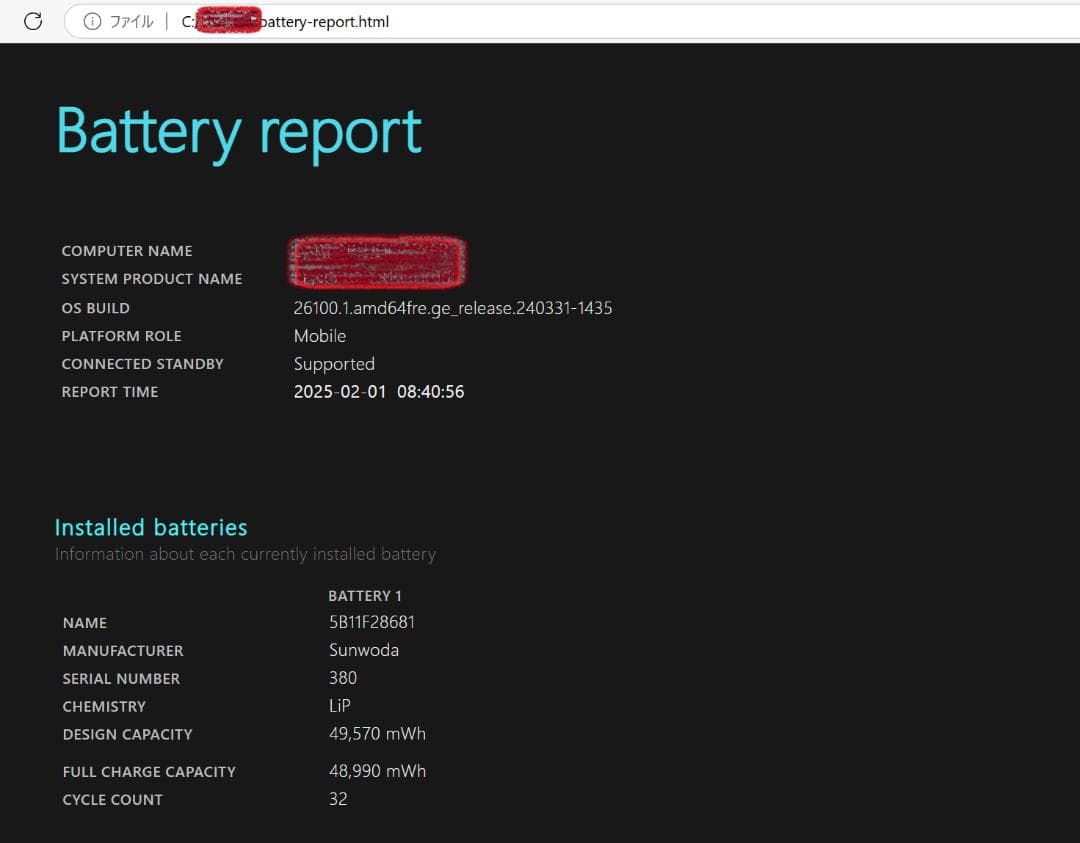Image resolution: width=1080 pixels, height=843 pixels.
Task: Open the site information icon in address bar
Action: 92,21
